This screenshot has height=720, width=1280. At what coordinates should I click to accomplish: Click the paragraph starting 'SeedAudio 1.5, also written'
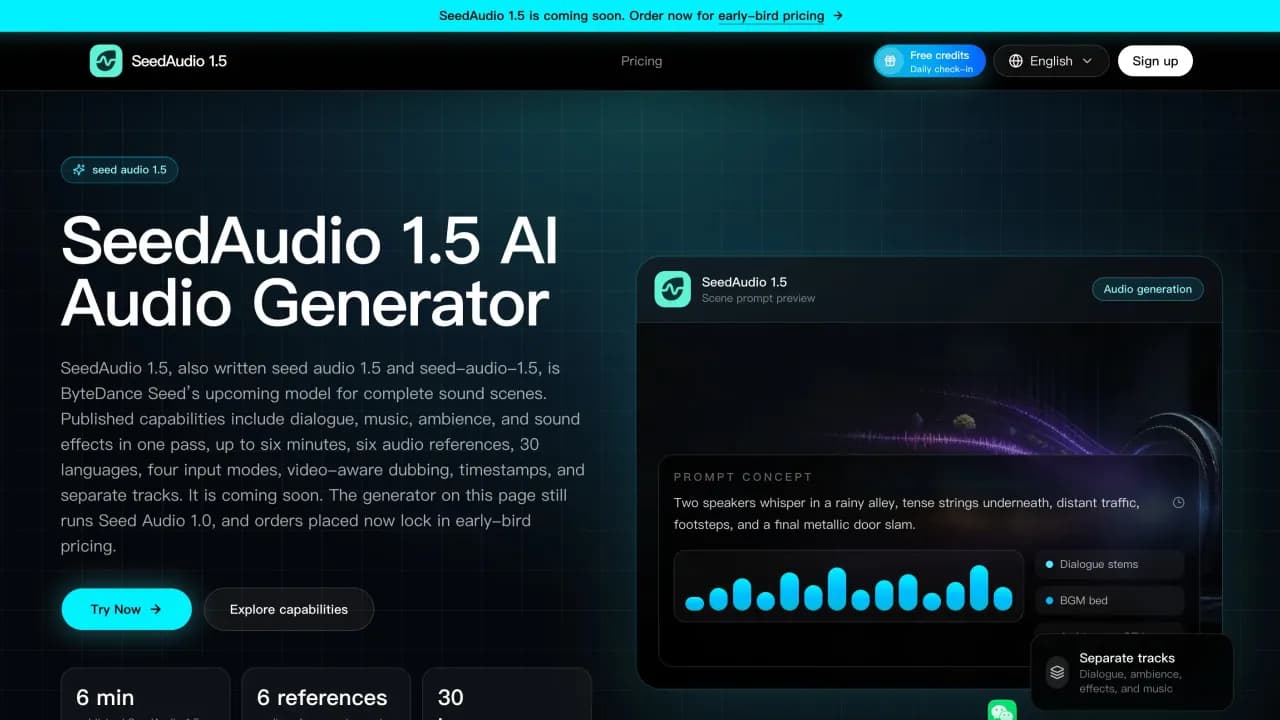323,457
